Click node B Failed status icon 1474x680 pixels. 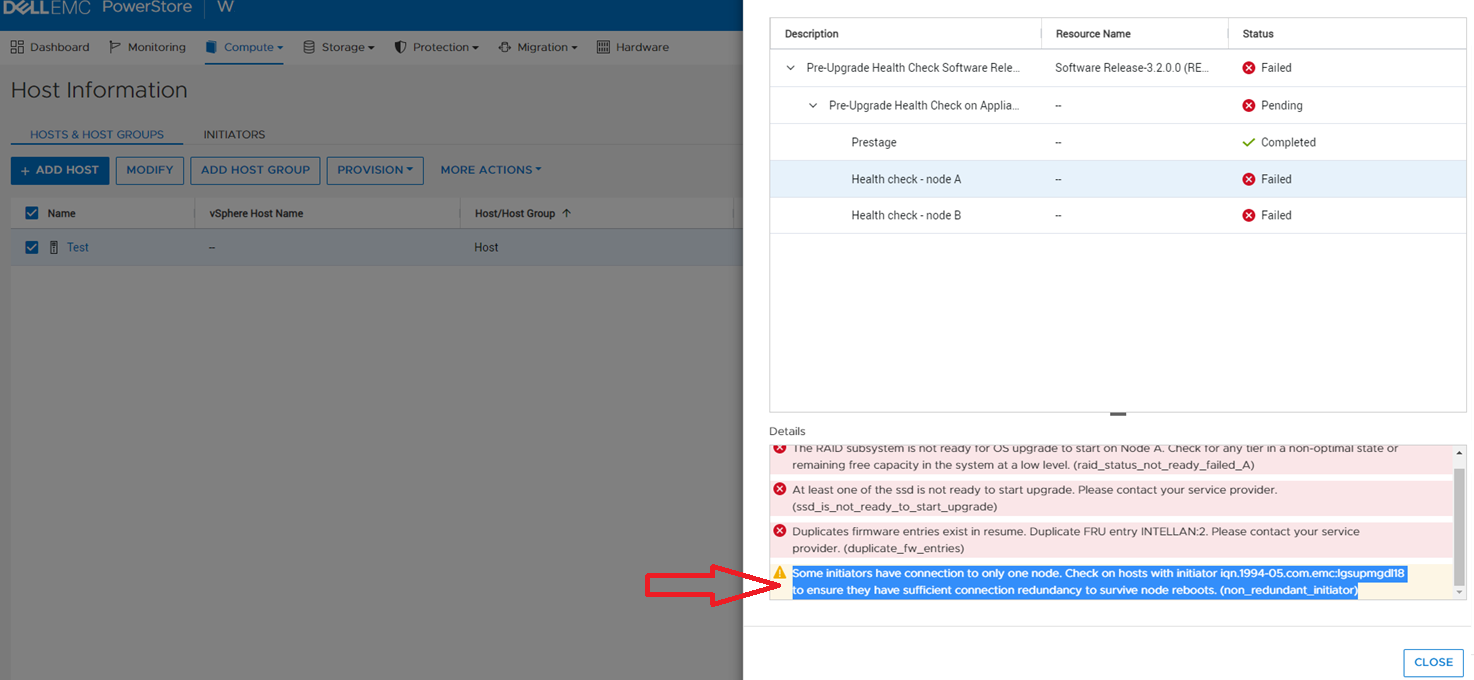(1248, 215)
